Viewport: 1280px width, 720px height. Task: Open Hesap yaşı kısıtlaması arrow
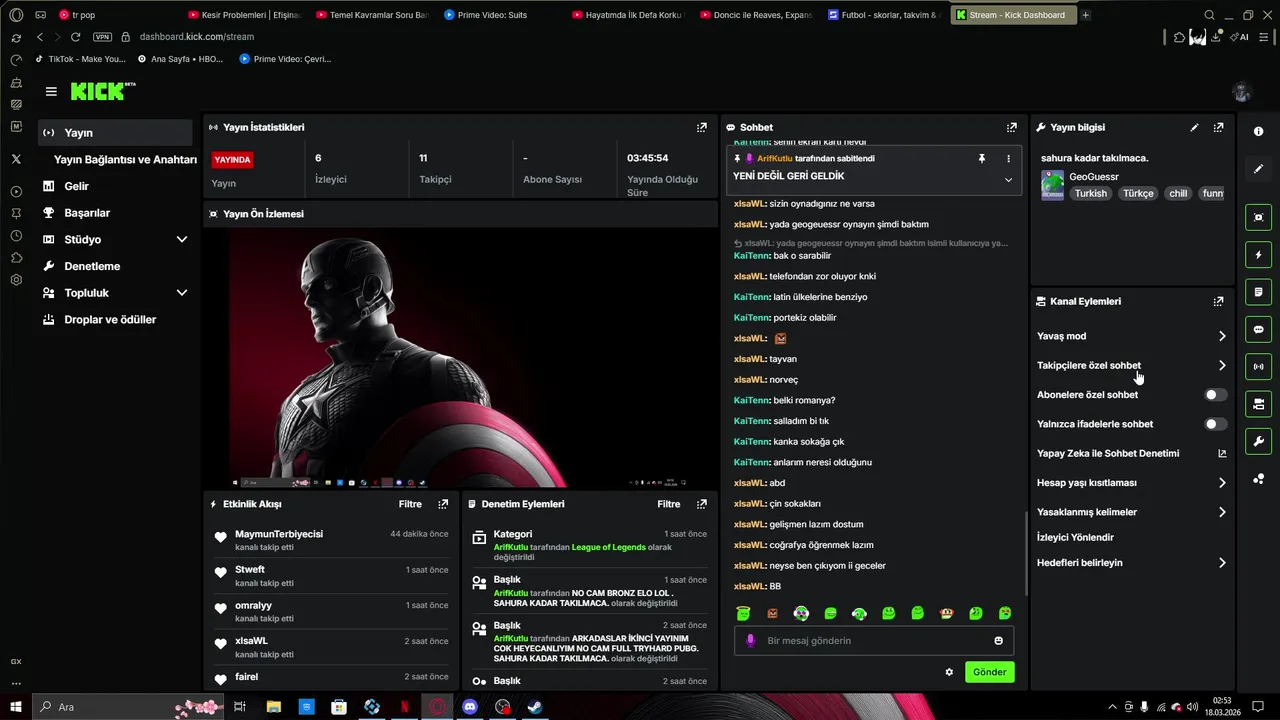pyautogui.click(x=1222, y=483)
